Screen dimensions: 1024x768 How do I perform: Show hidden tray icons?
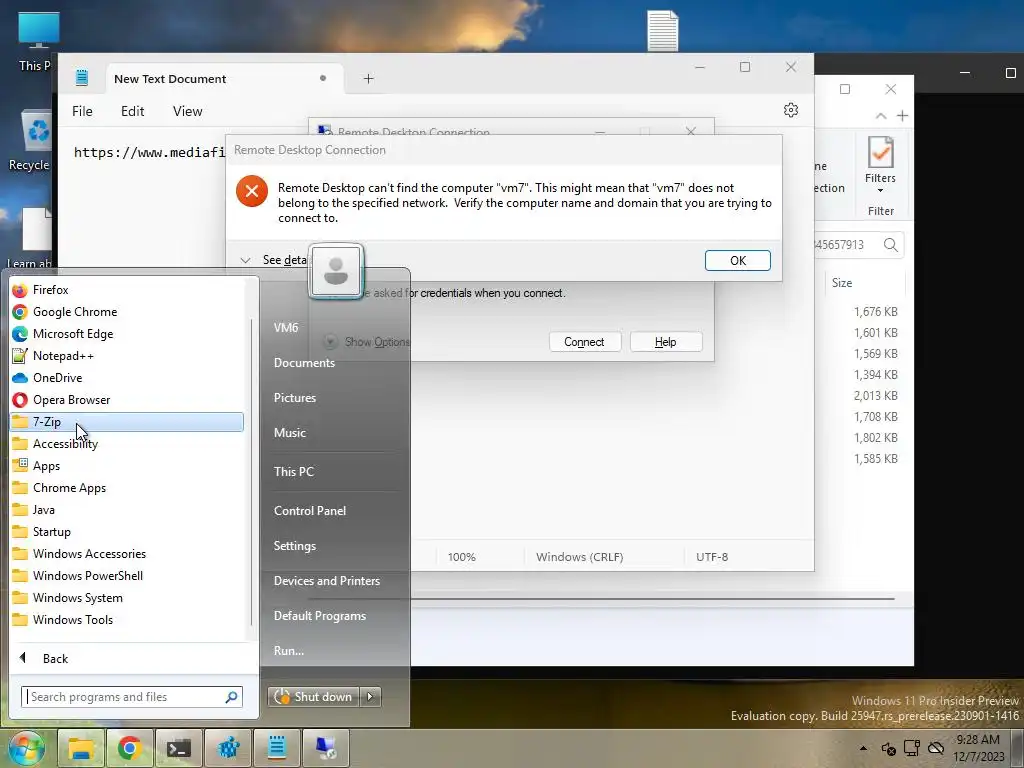click(x=863, y=748)
